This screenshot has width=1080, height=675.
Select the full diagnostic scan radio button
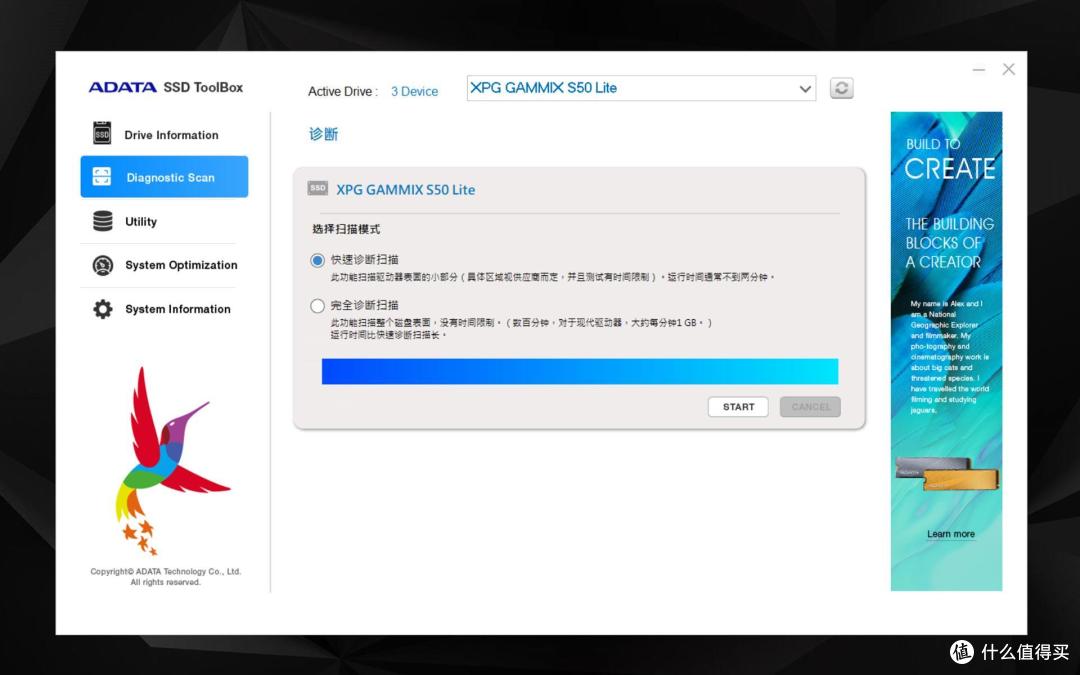tap(317, 306)
